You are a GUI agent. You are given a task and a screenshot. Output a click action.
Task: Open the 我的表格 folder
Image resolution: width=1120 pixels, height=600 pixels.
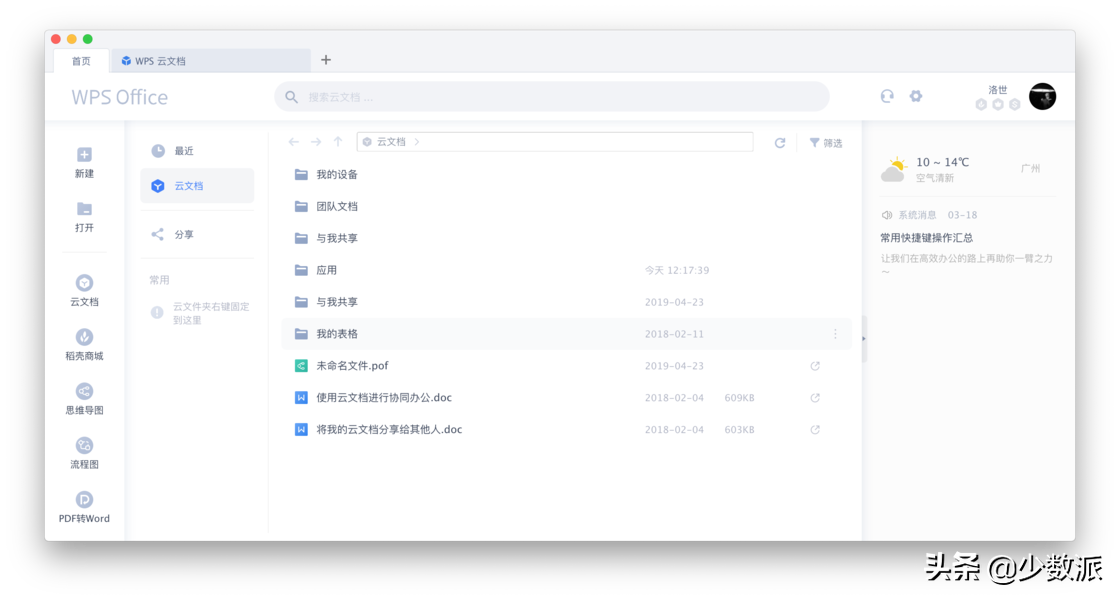pyautogui.click(x=566, y=334)
